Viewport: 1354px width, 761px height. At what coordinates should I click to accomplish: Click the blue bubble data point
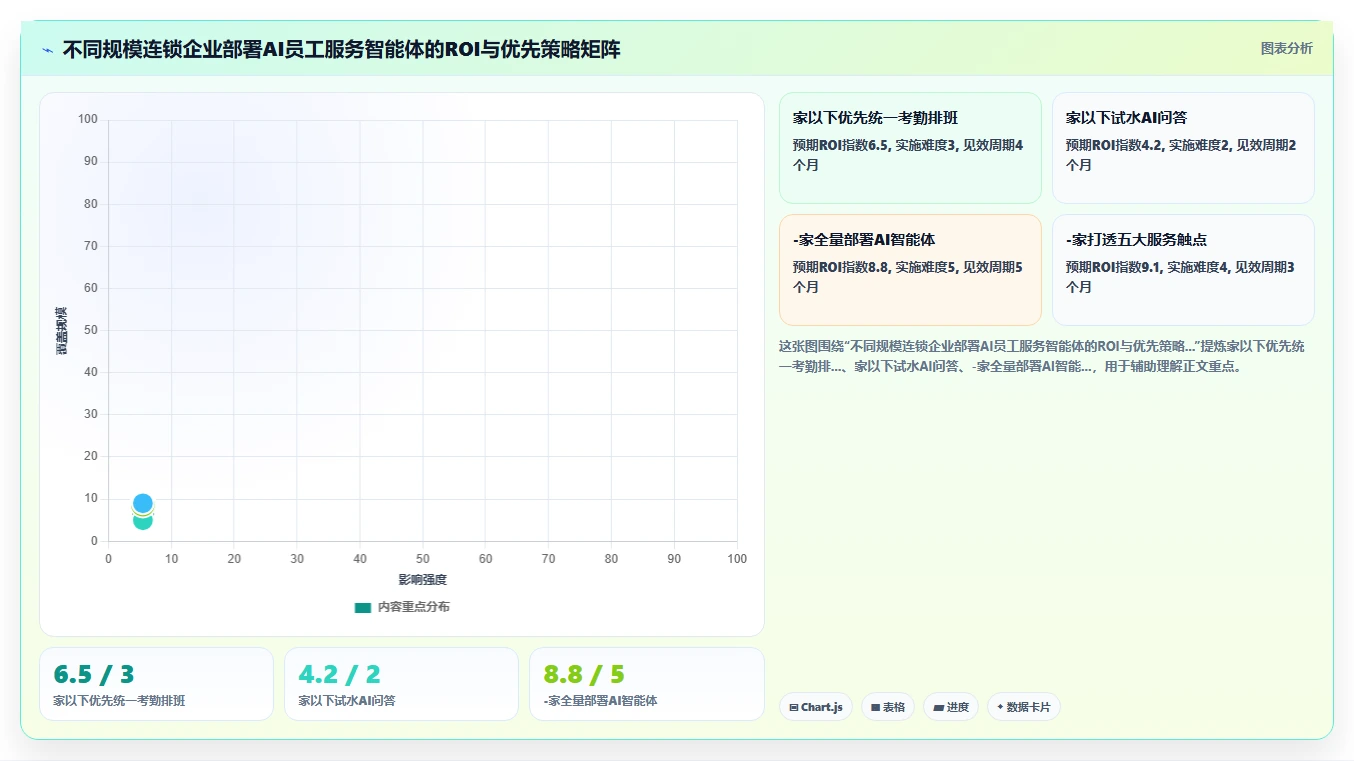tap(143, 503)
